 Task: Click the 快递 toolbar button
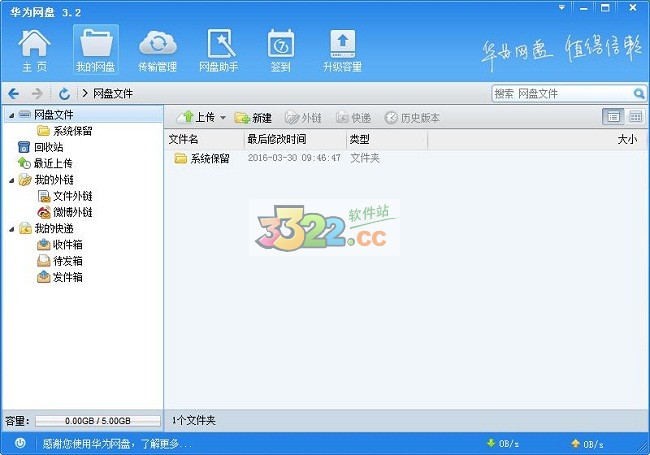pos(353,118)
